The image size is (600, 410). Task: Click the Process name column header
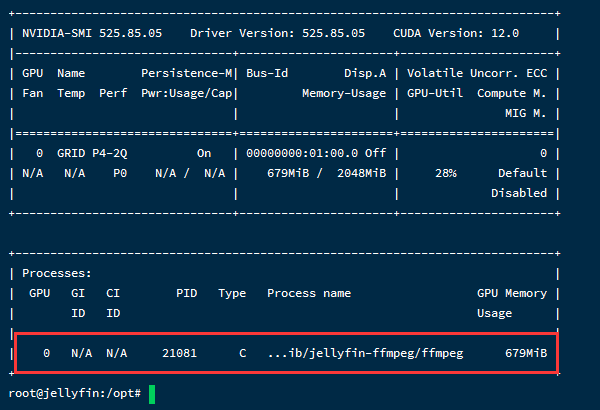click(x=309, y=293)
